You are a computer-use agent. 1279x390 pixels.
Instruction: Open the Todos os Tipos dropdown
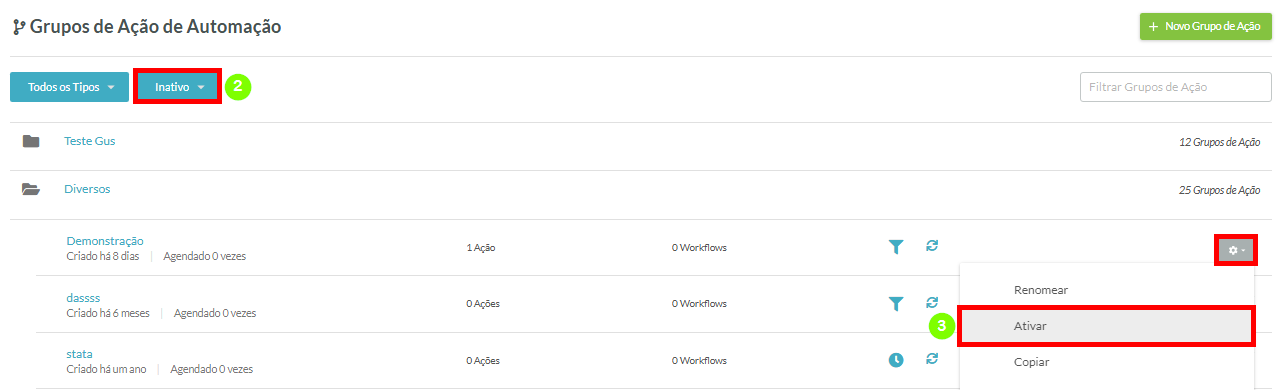tap(70, 87)
